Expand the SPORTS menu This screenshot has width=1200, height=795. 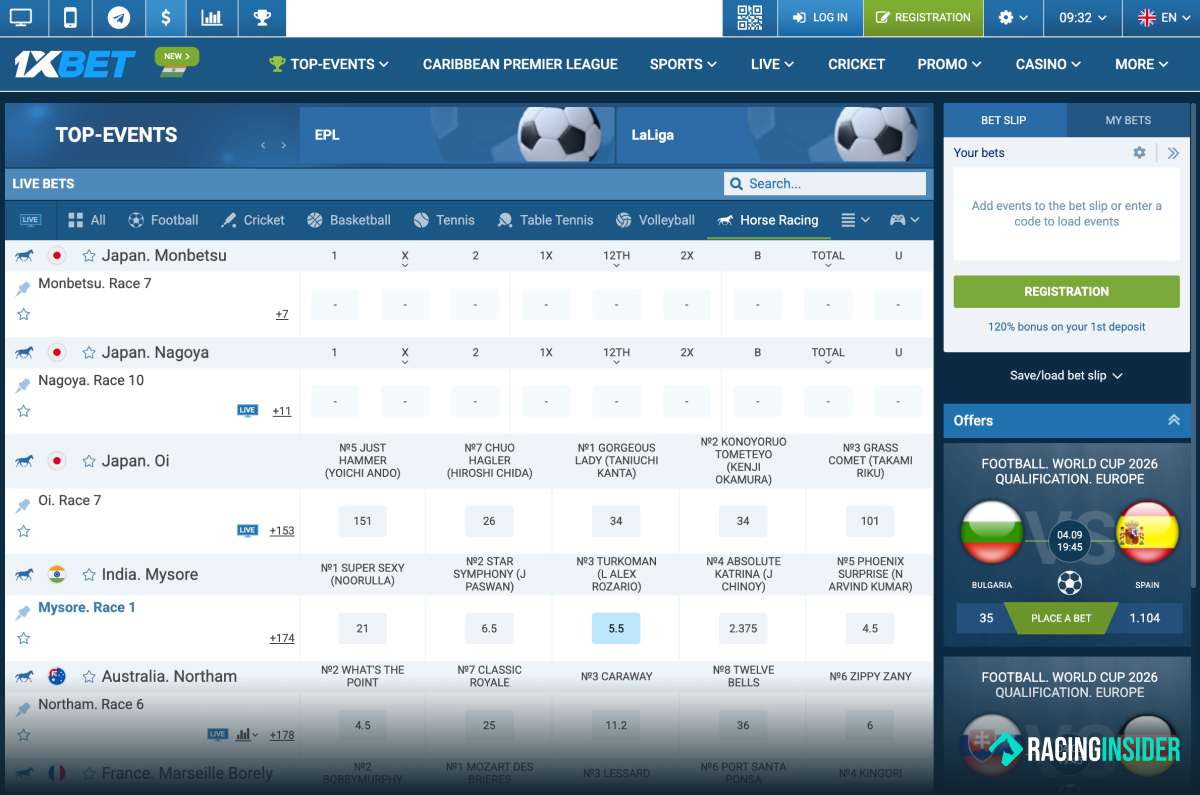[x=683, y=64]
